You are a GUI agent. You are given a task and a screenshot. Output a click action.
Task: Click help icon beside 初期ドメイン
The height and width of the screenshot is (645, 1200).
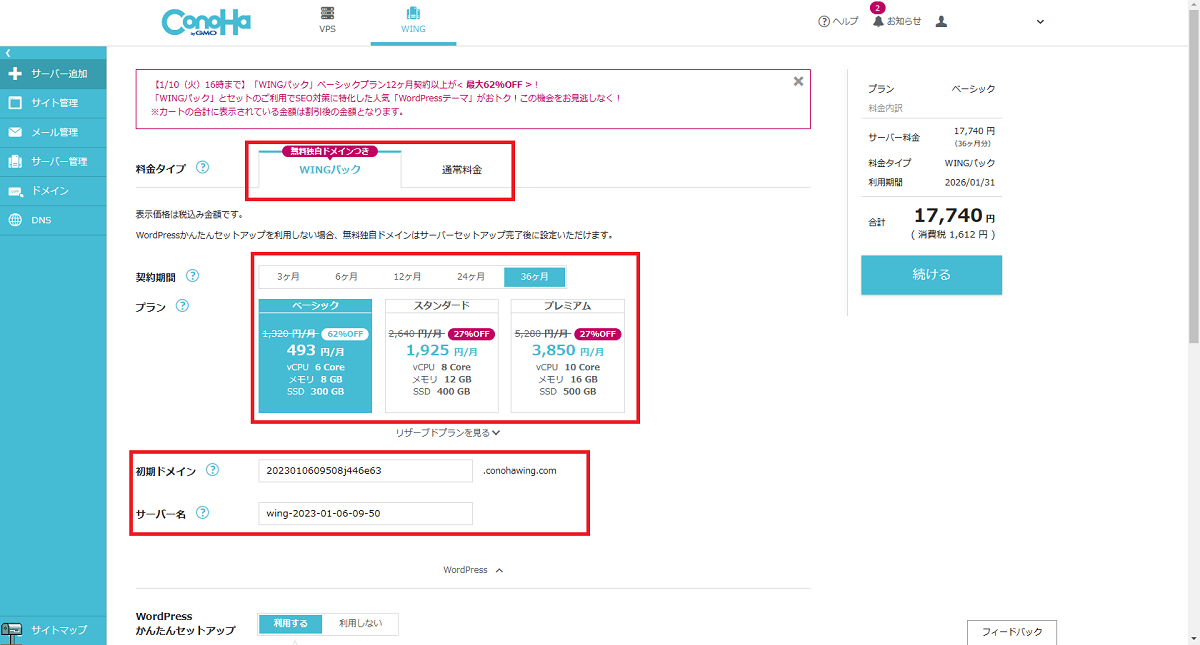(212, 470)
